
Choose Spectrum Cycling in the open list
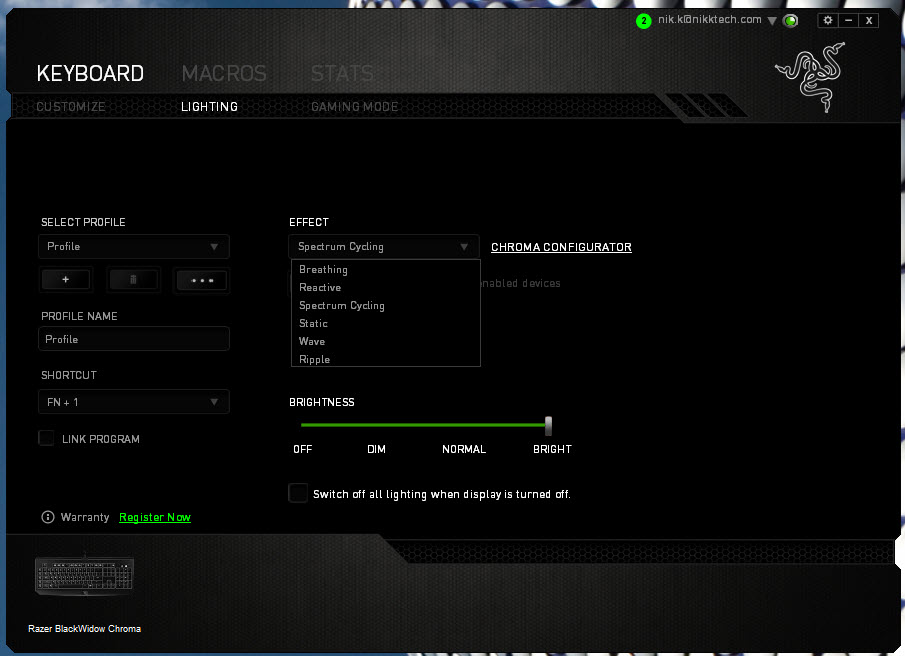[x=386, y=305]
